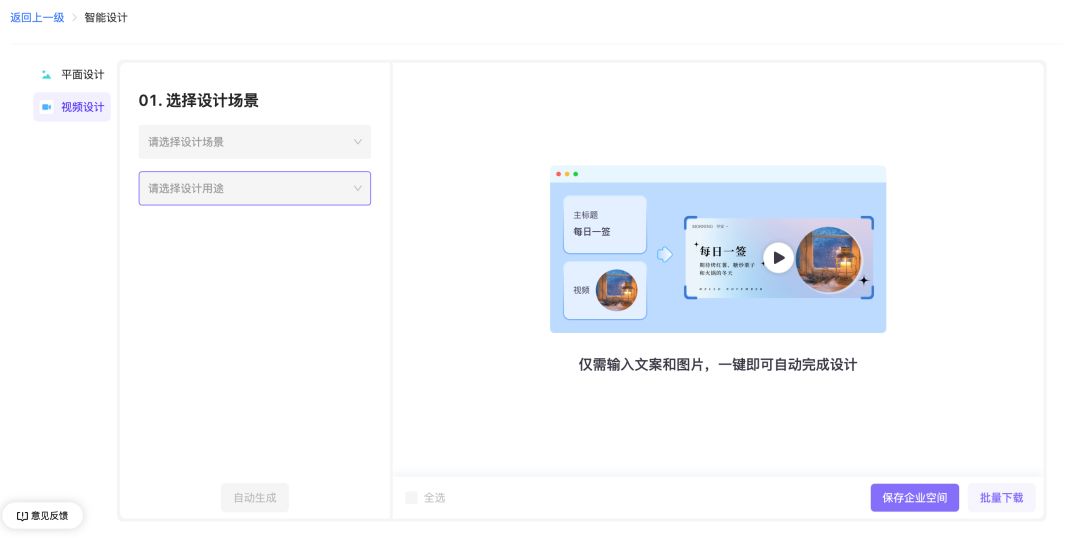Click the 智能设计 breadcrumb text
Viewport: 1080px width, 538px height.
point(106,18)
